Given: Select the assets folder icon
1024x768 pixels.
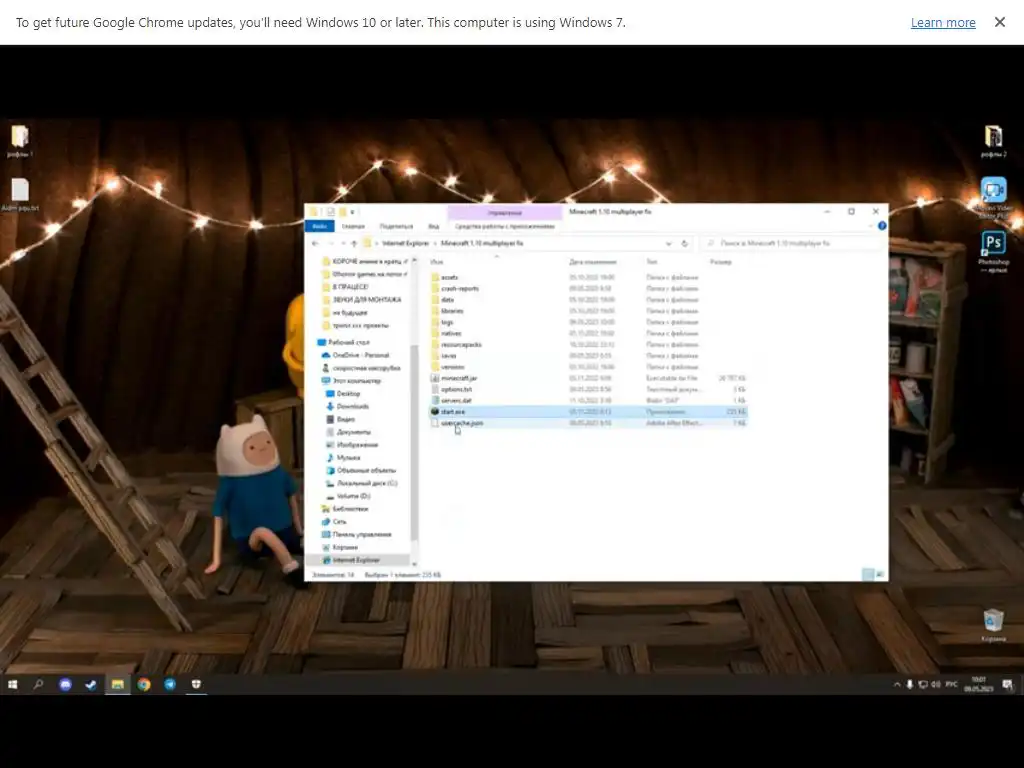Looking at the screenshot, I should [x=436, y=278].
